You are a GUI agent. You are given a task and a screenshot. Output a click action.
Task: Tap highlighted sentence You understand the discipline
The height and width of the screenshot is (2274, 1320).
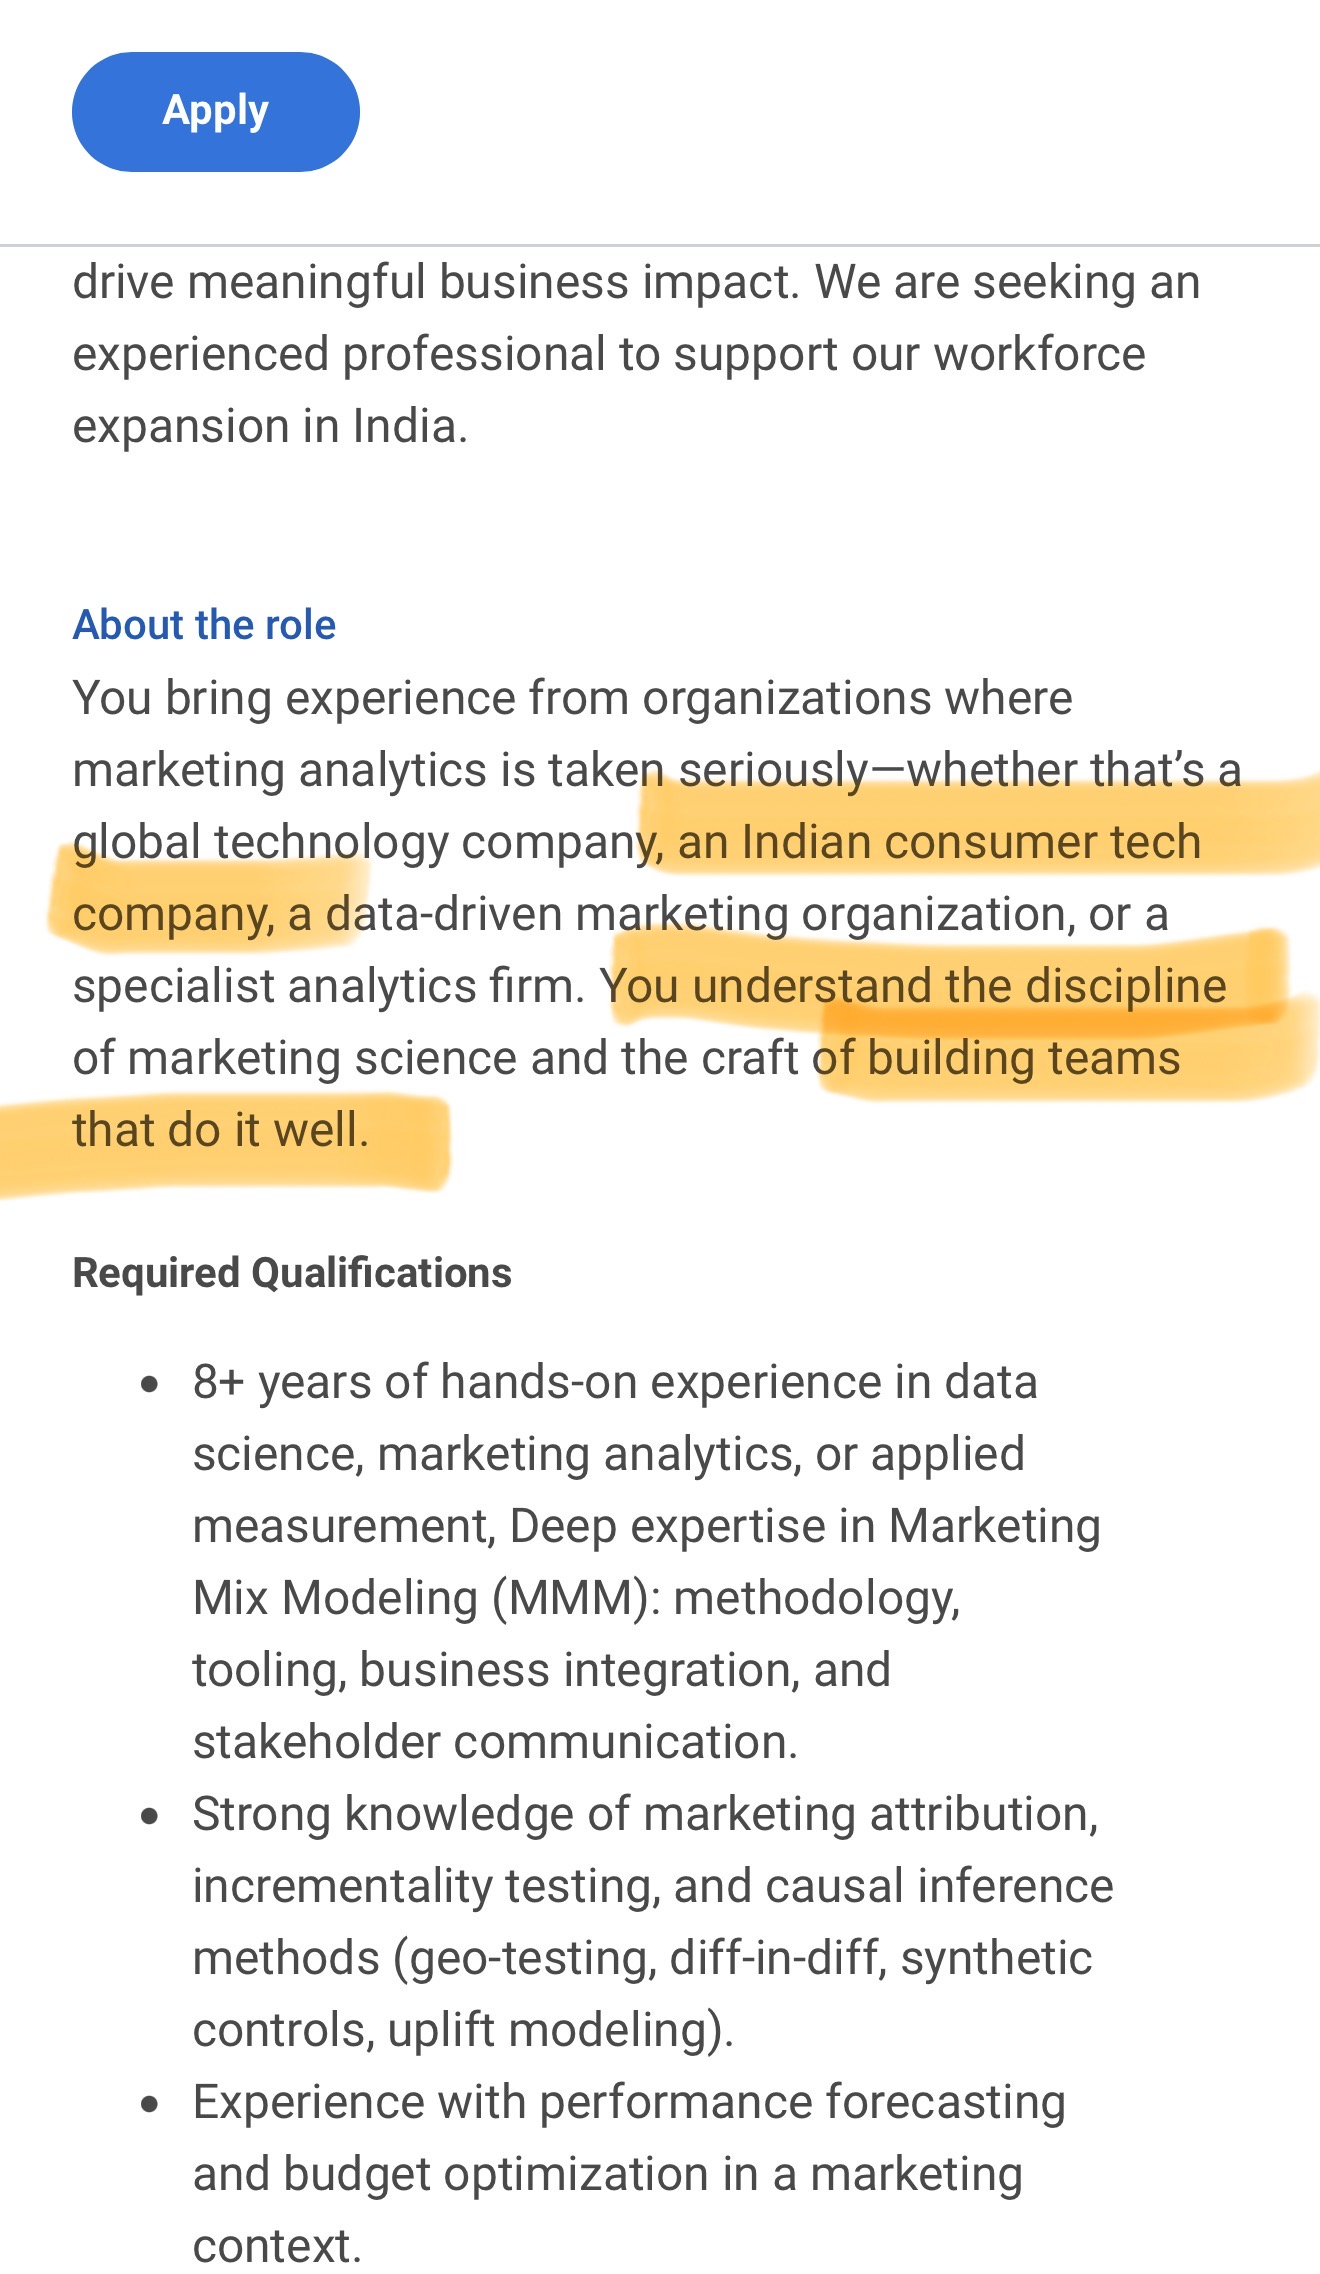click(x=913, y=986)
